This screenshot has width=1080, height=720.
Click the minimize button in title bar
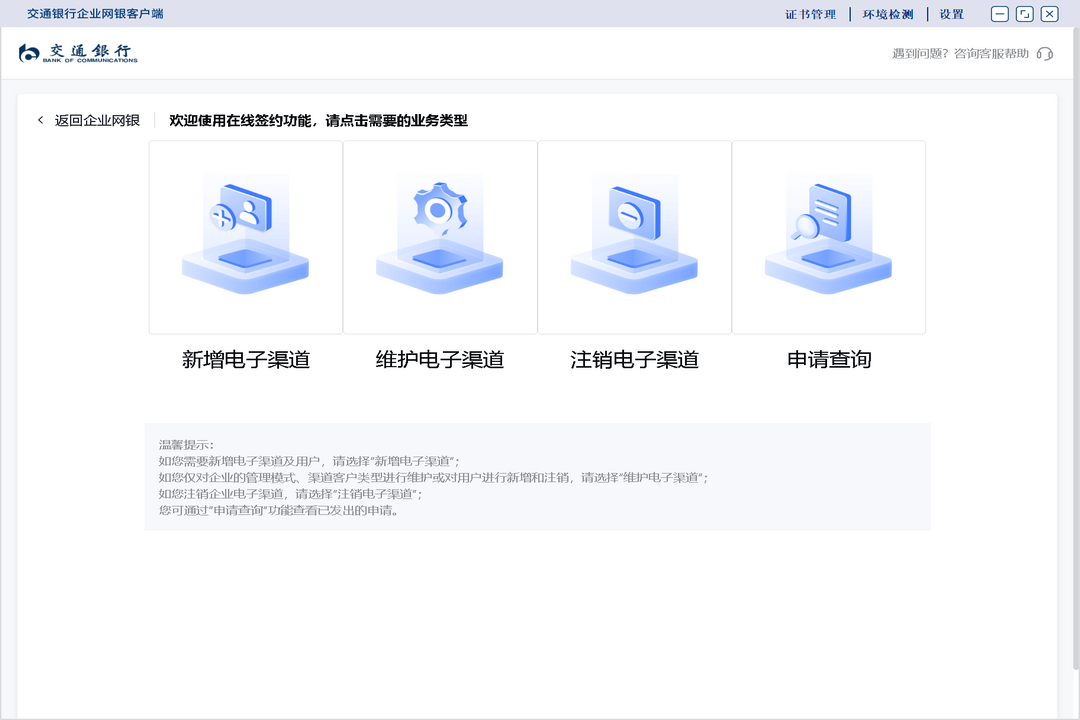click(x=999, y=14)
